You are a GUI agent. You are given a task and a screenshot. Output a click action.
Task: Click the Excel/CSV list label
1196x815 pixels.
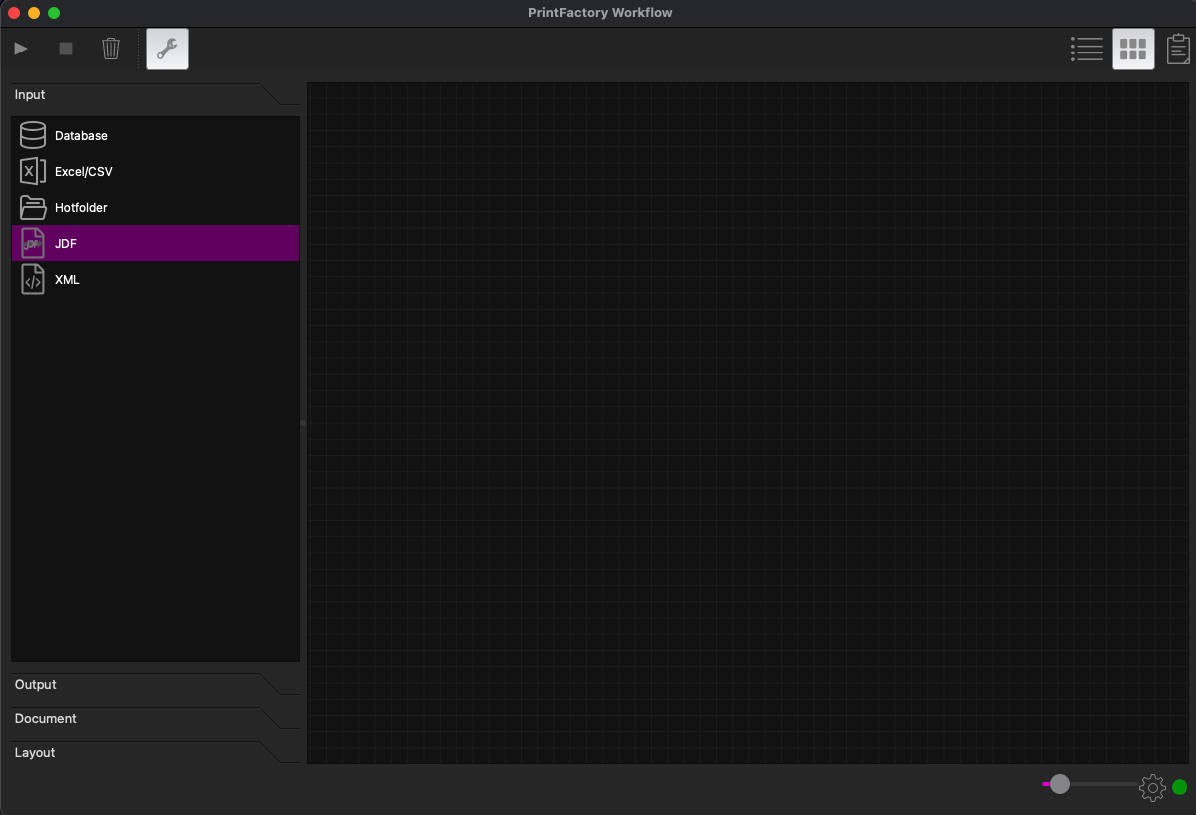point(84,172)
